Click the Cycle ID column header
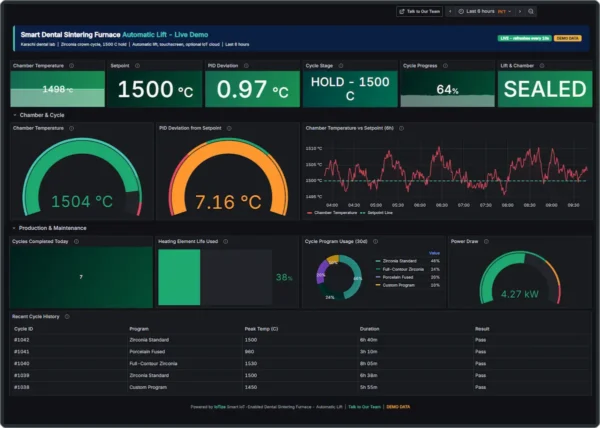The width and height of the screenshot is (600, 428). 24,329
